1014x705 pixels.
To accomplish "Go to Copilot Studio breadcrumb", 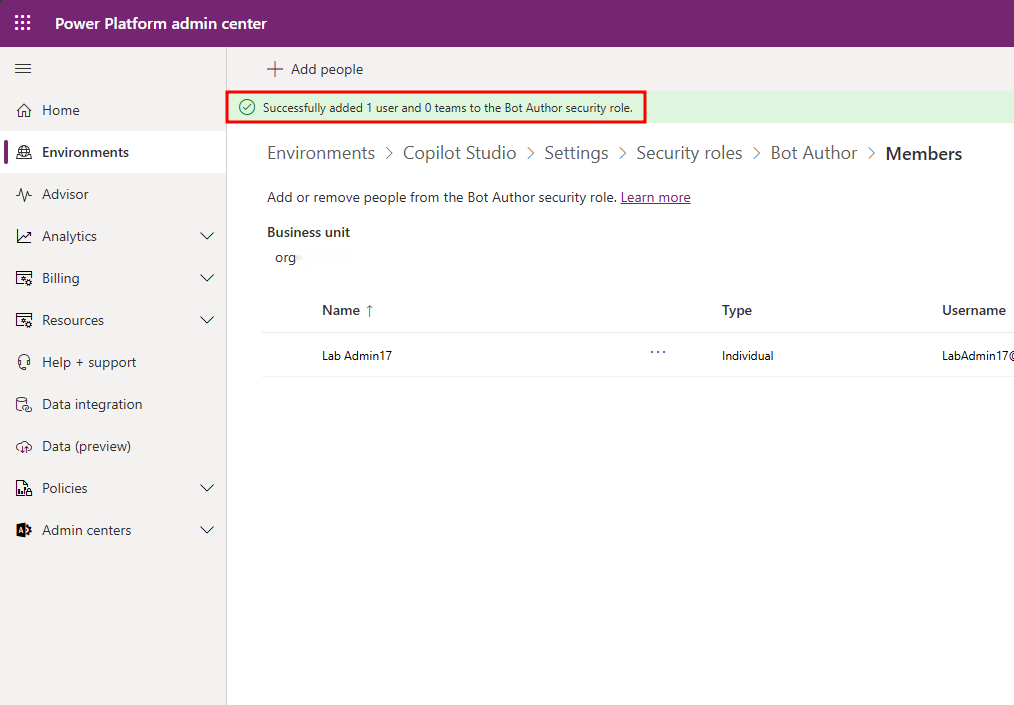I will coord(459,153).
